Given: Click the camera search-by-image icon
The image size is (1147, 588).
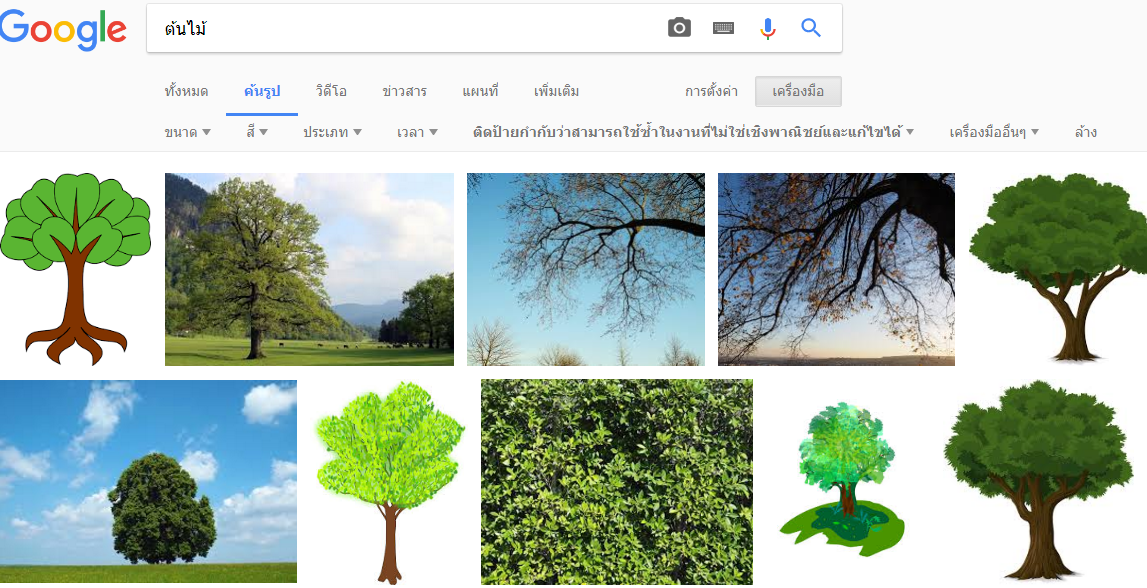Looking at the screenshot, I should pos(679,28).
